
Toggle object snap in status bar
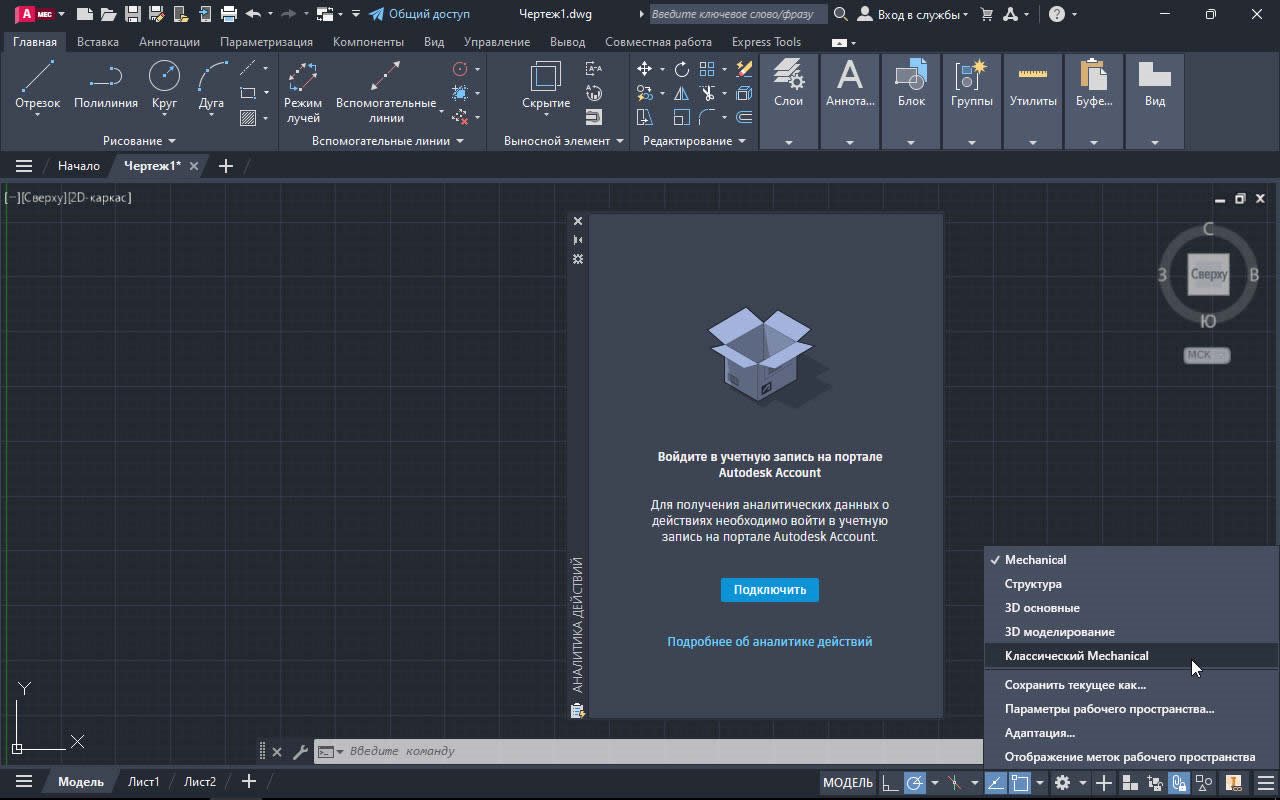pos(1020,783)
